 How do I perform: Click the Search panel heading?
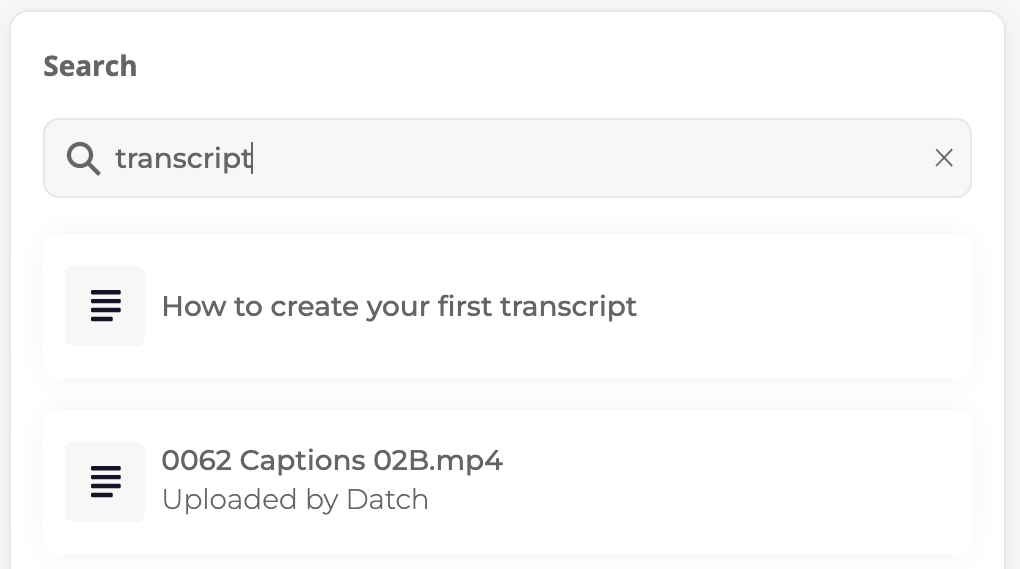click(90, 66)
